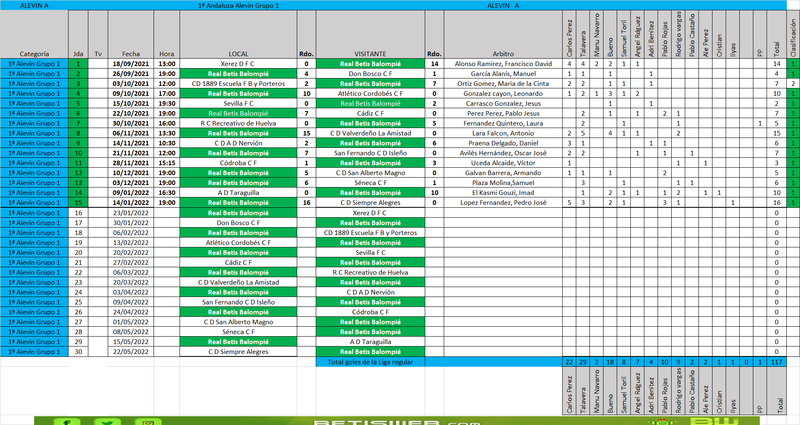The height and width of the screenshot is (425, 800).
Task: Click the grand total goals cell 117
Action: 777,362
